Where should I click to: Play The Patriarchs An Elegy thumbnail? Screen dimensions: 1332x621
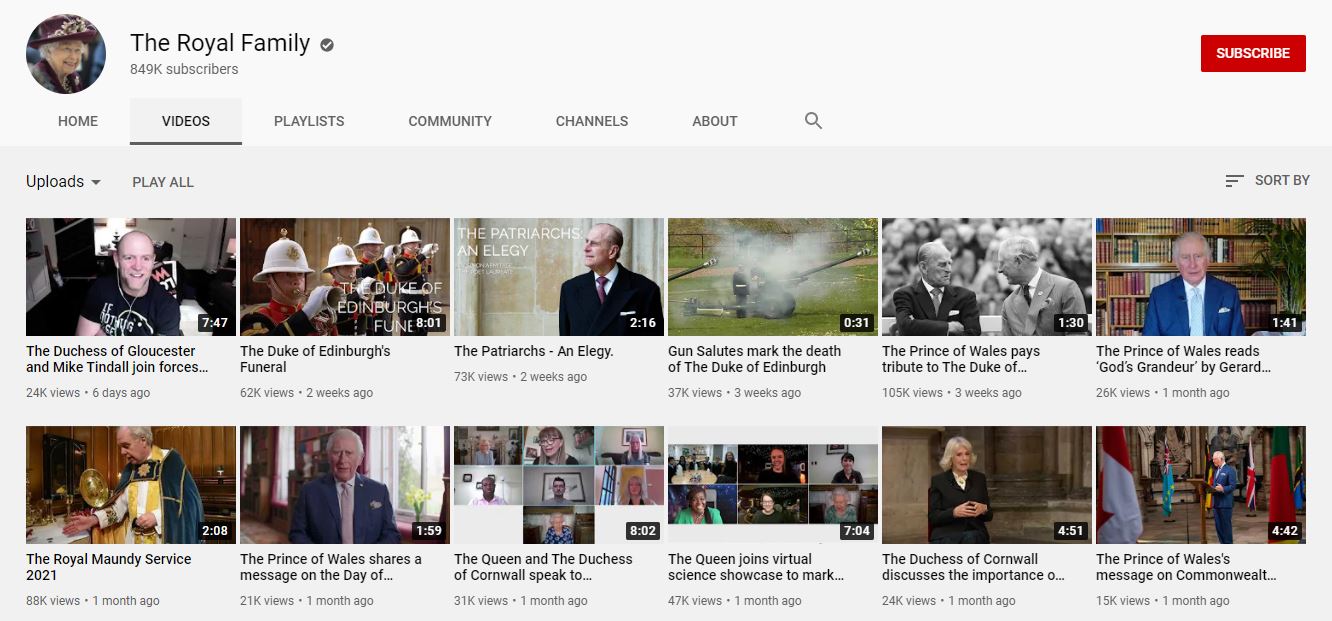coord(559,277)
